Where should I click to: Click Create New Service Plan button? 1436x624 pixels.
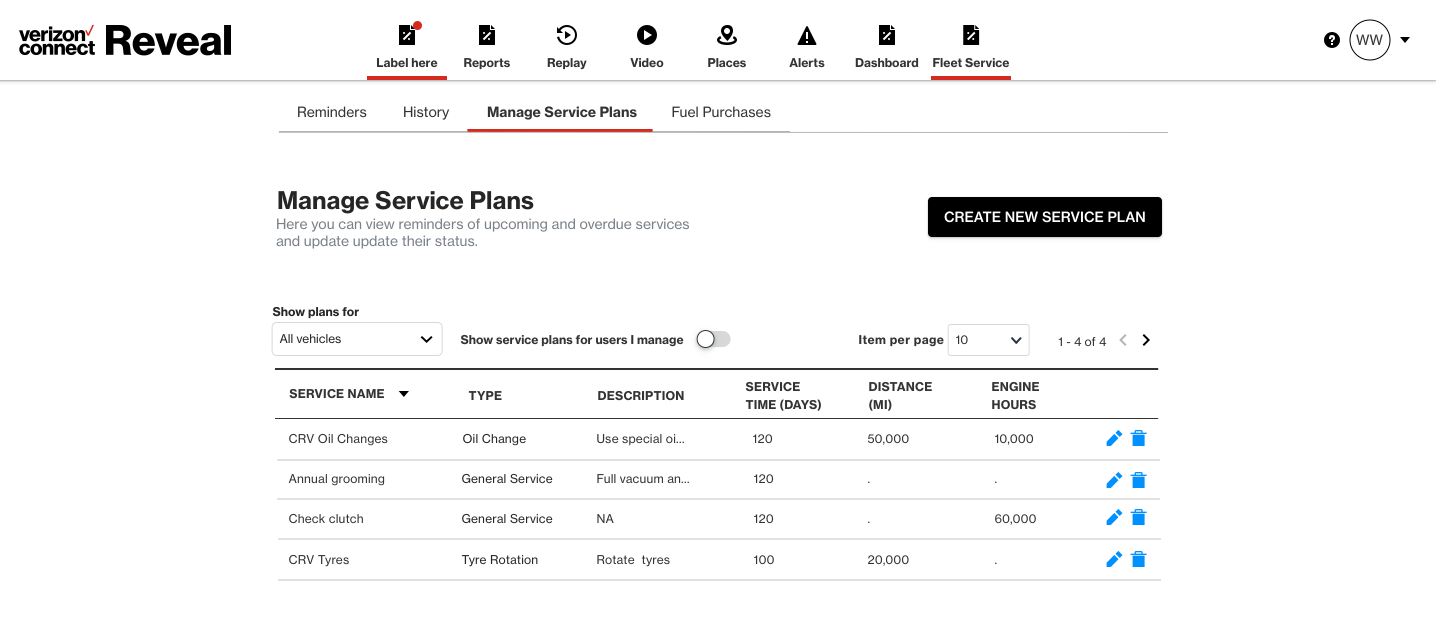pyautogui.click(x=1045, y=217)
